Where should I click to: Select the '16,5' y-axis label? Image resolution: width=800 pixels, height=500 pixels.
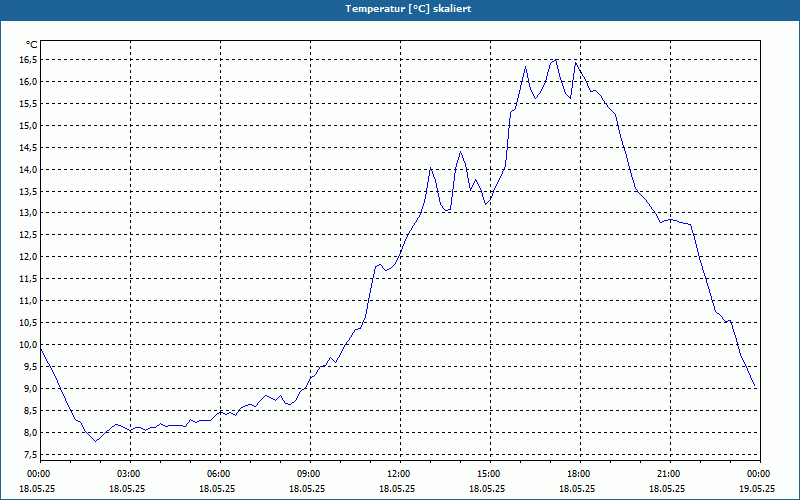pos(30,60)
